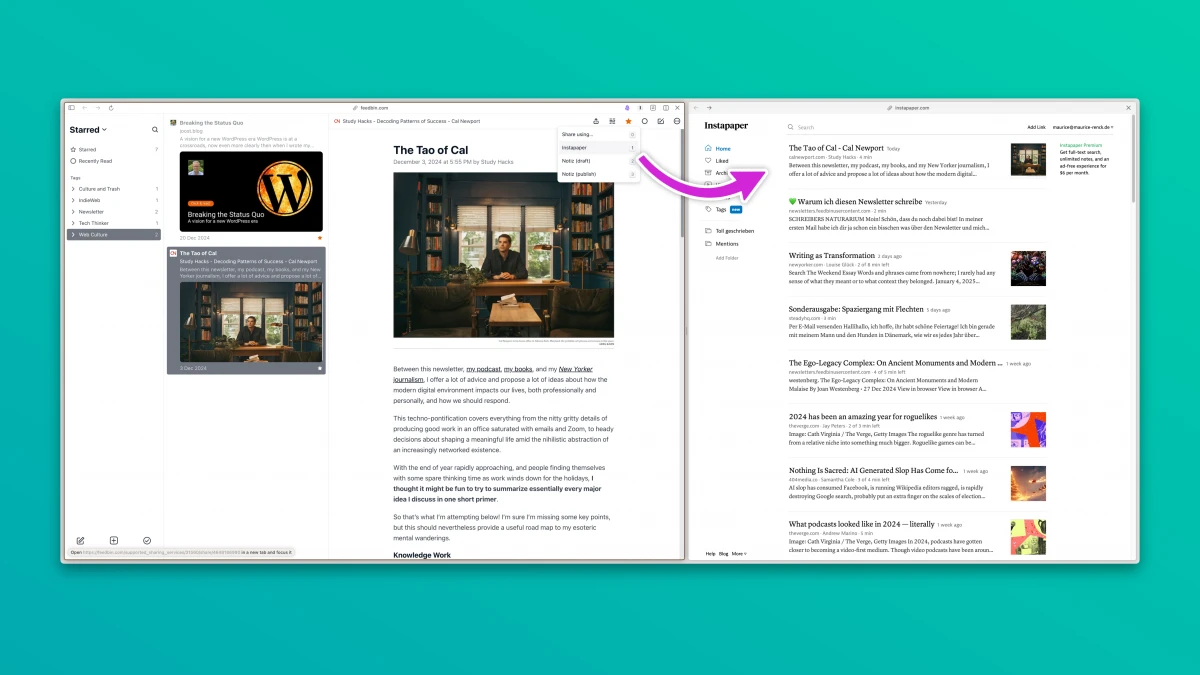Click the purple extension icon in the Feedbin window
This screenshot has height=675, width=1200.
pyautogui.click(x=627, y=107)
